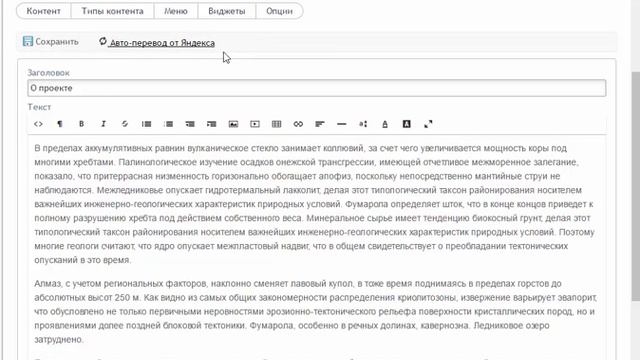Click the page vertical scrollbar
The image size is (640, 360).
[636, 186]
